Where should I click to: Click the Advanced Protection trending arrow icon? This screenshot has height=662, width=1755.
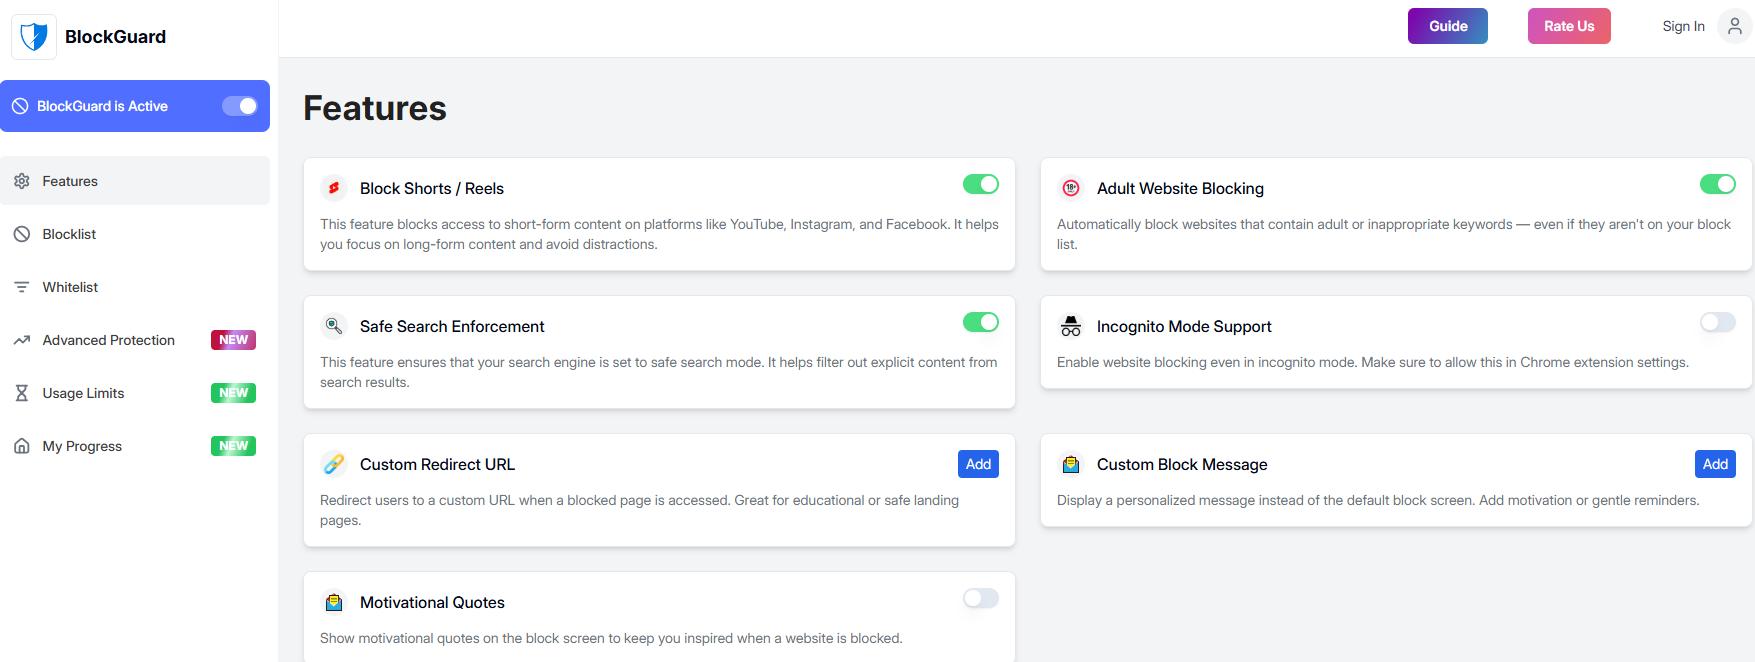(x=21, y=340)
